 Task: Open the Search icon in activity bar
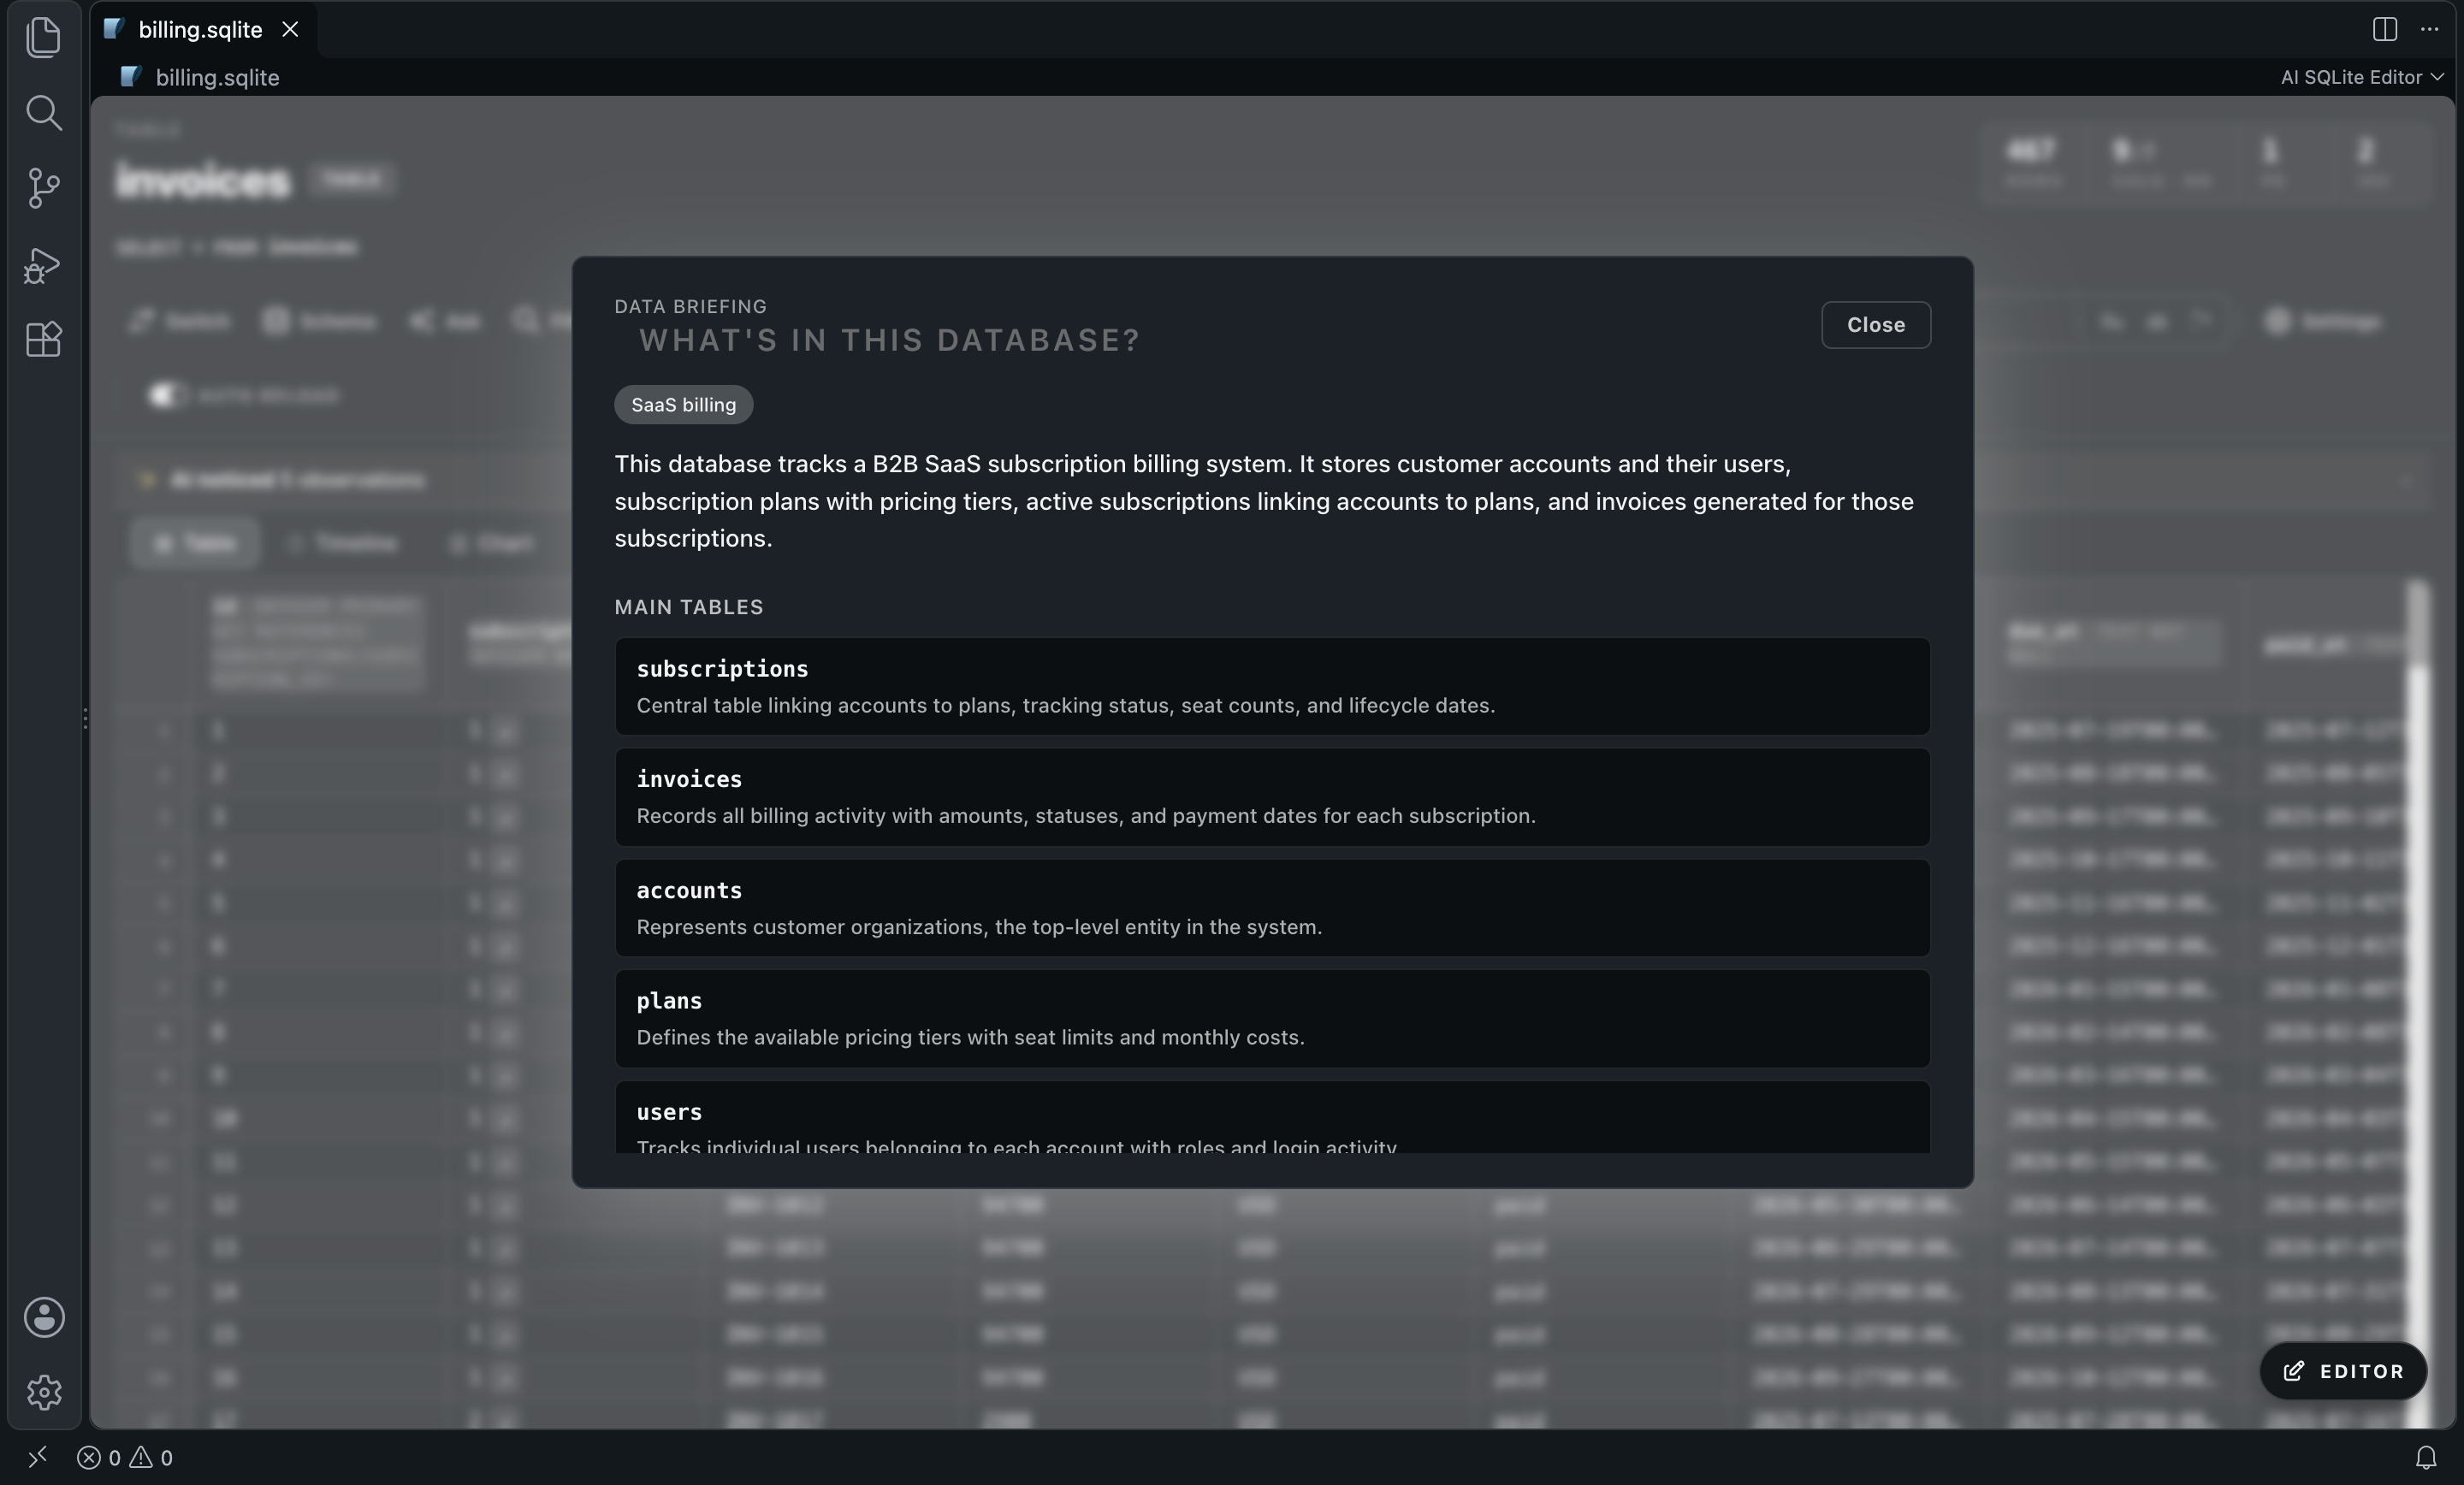pos(43,112)
